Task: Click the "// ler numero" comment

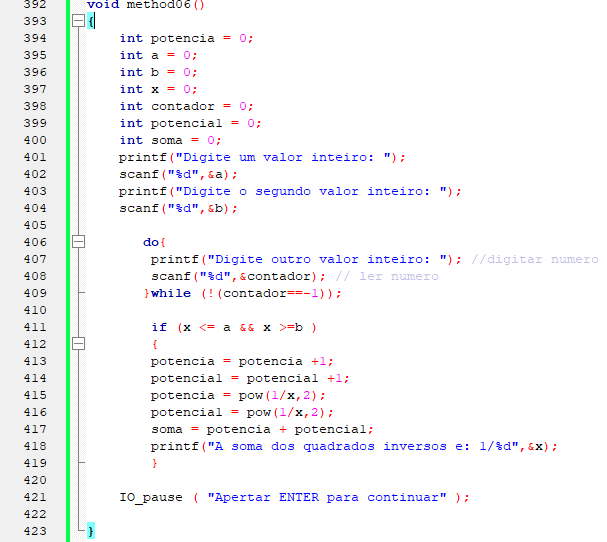Action: (387, 276)
